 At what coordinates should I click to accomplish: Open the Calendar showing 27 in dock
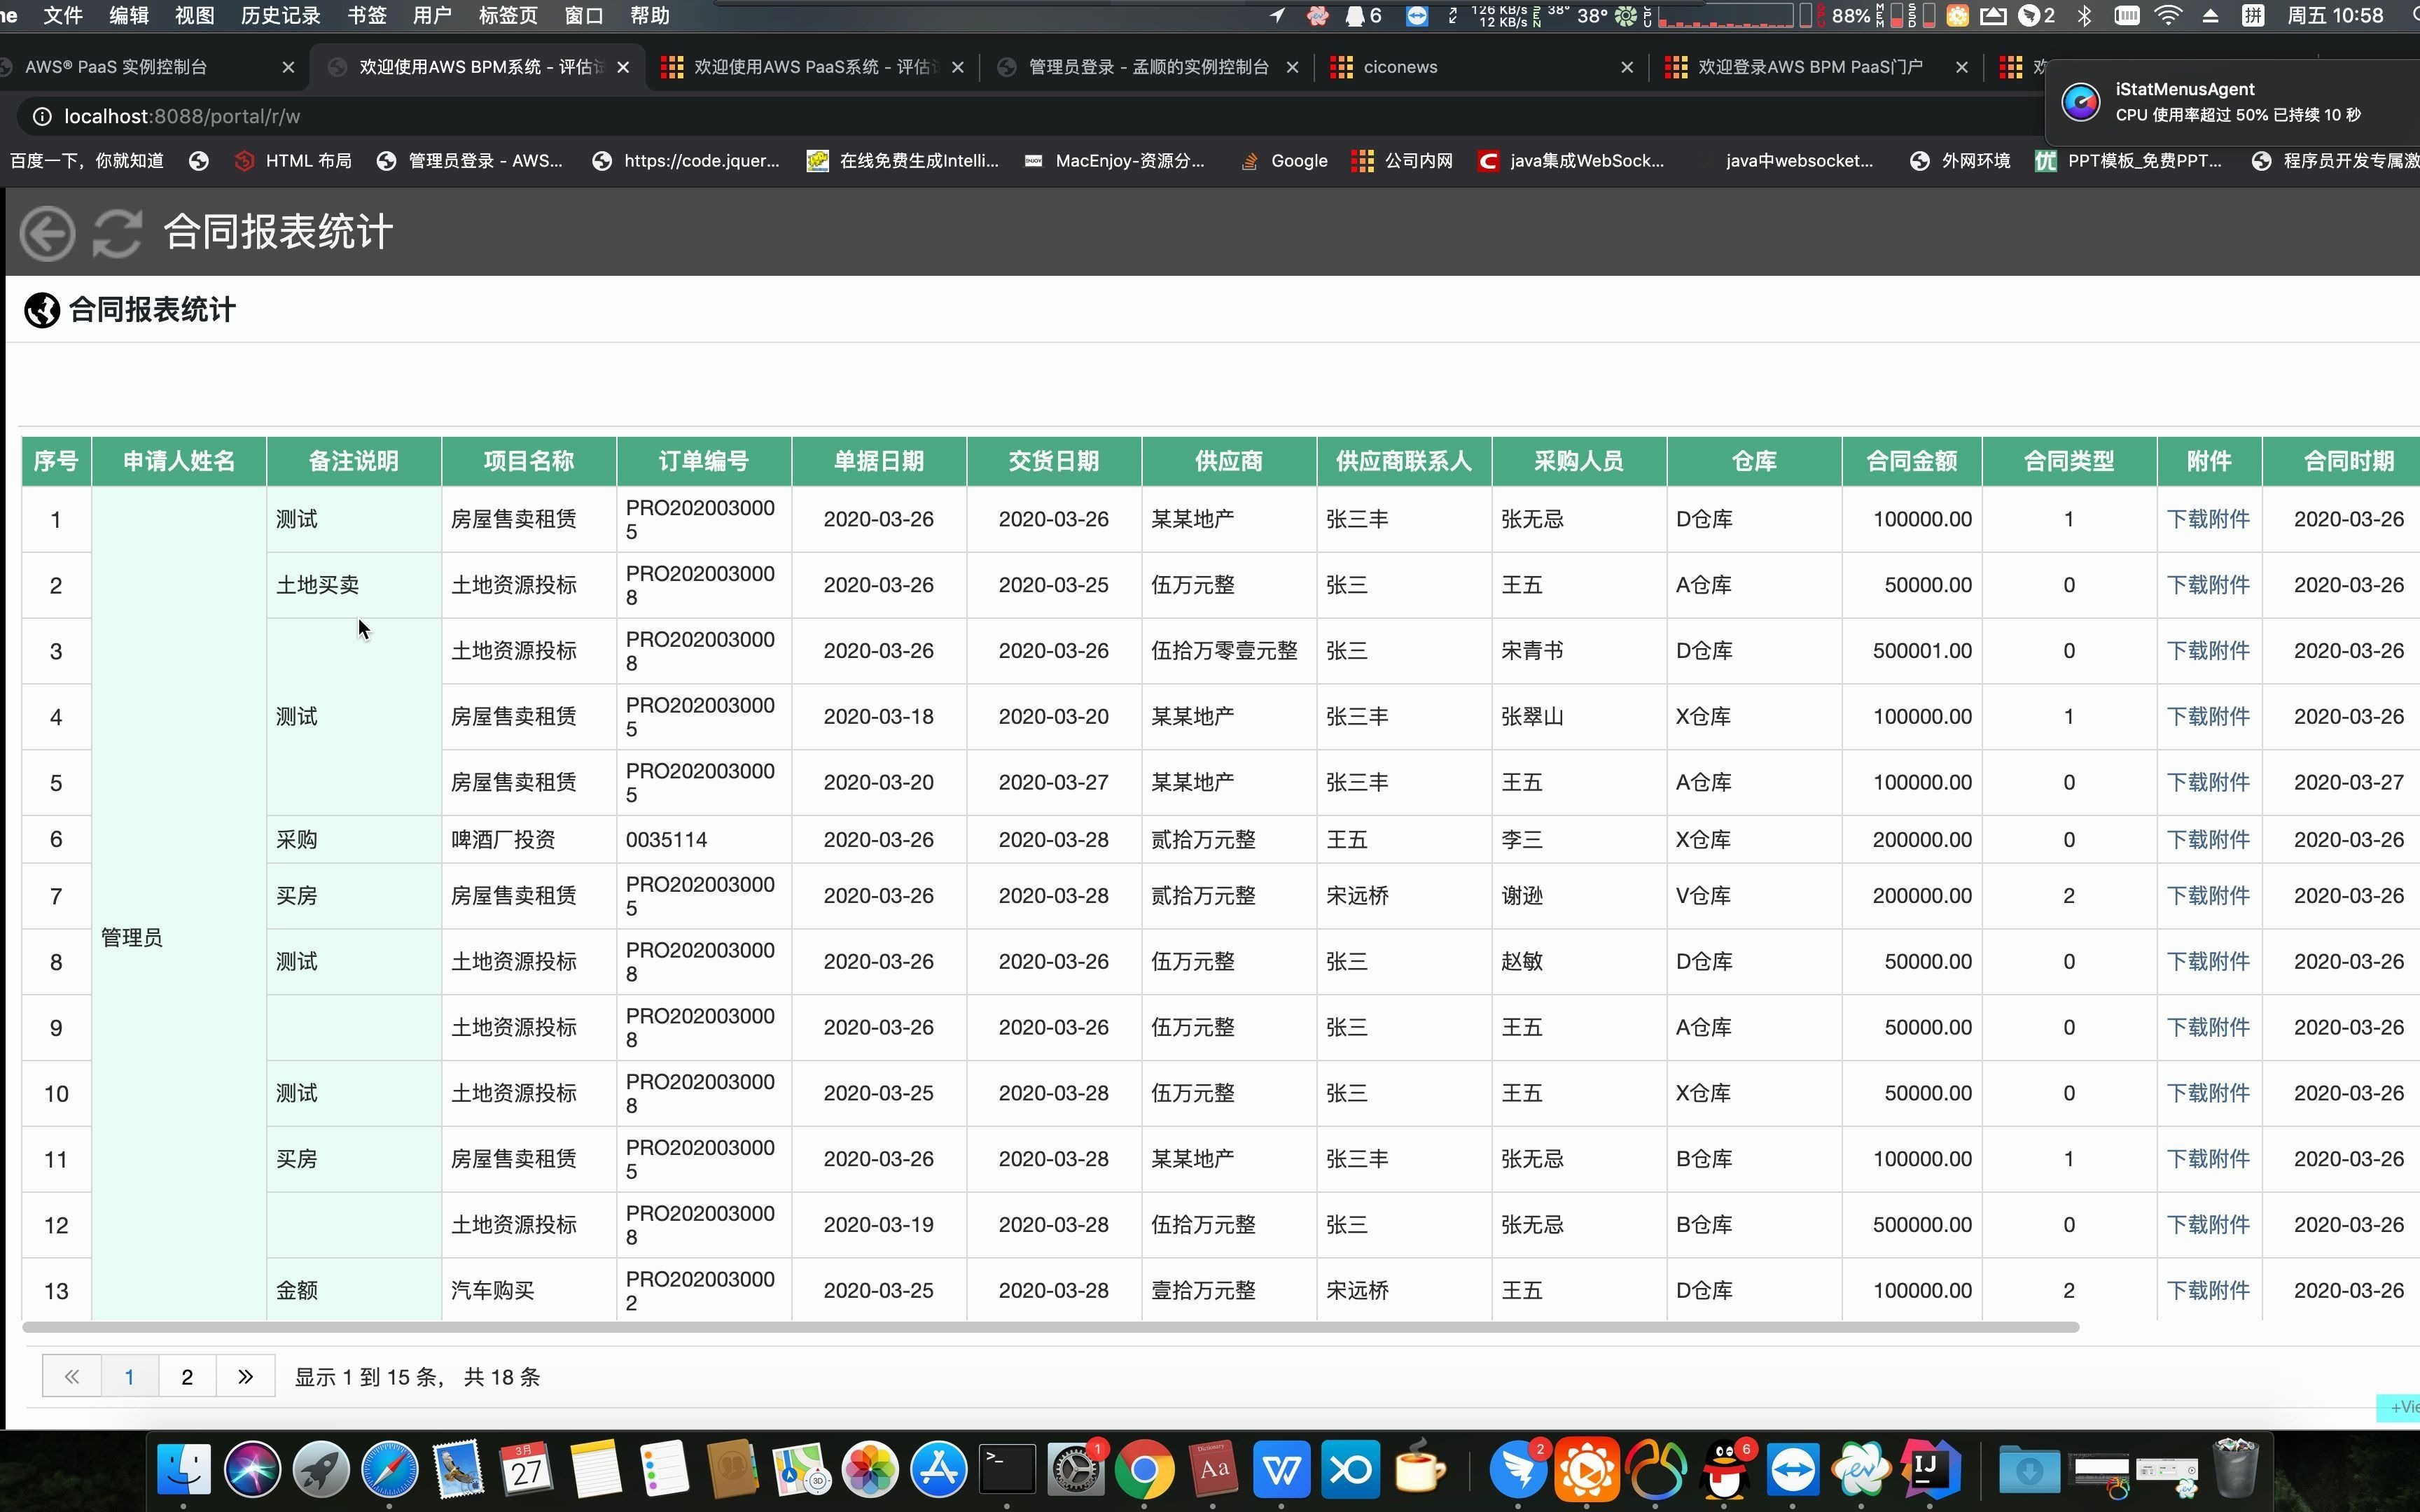(526, 1469)
